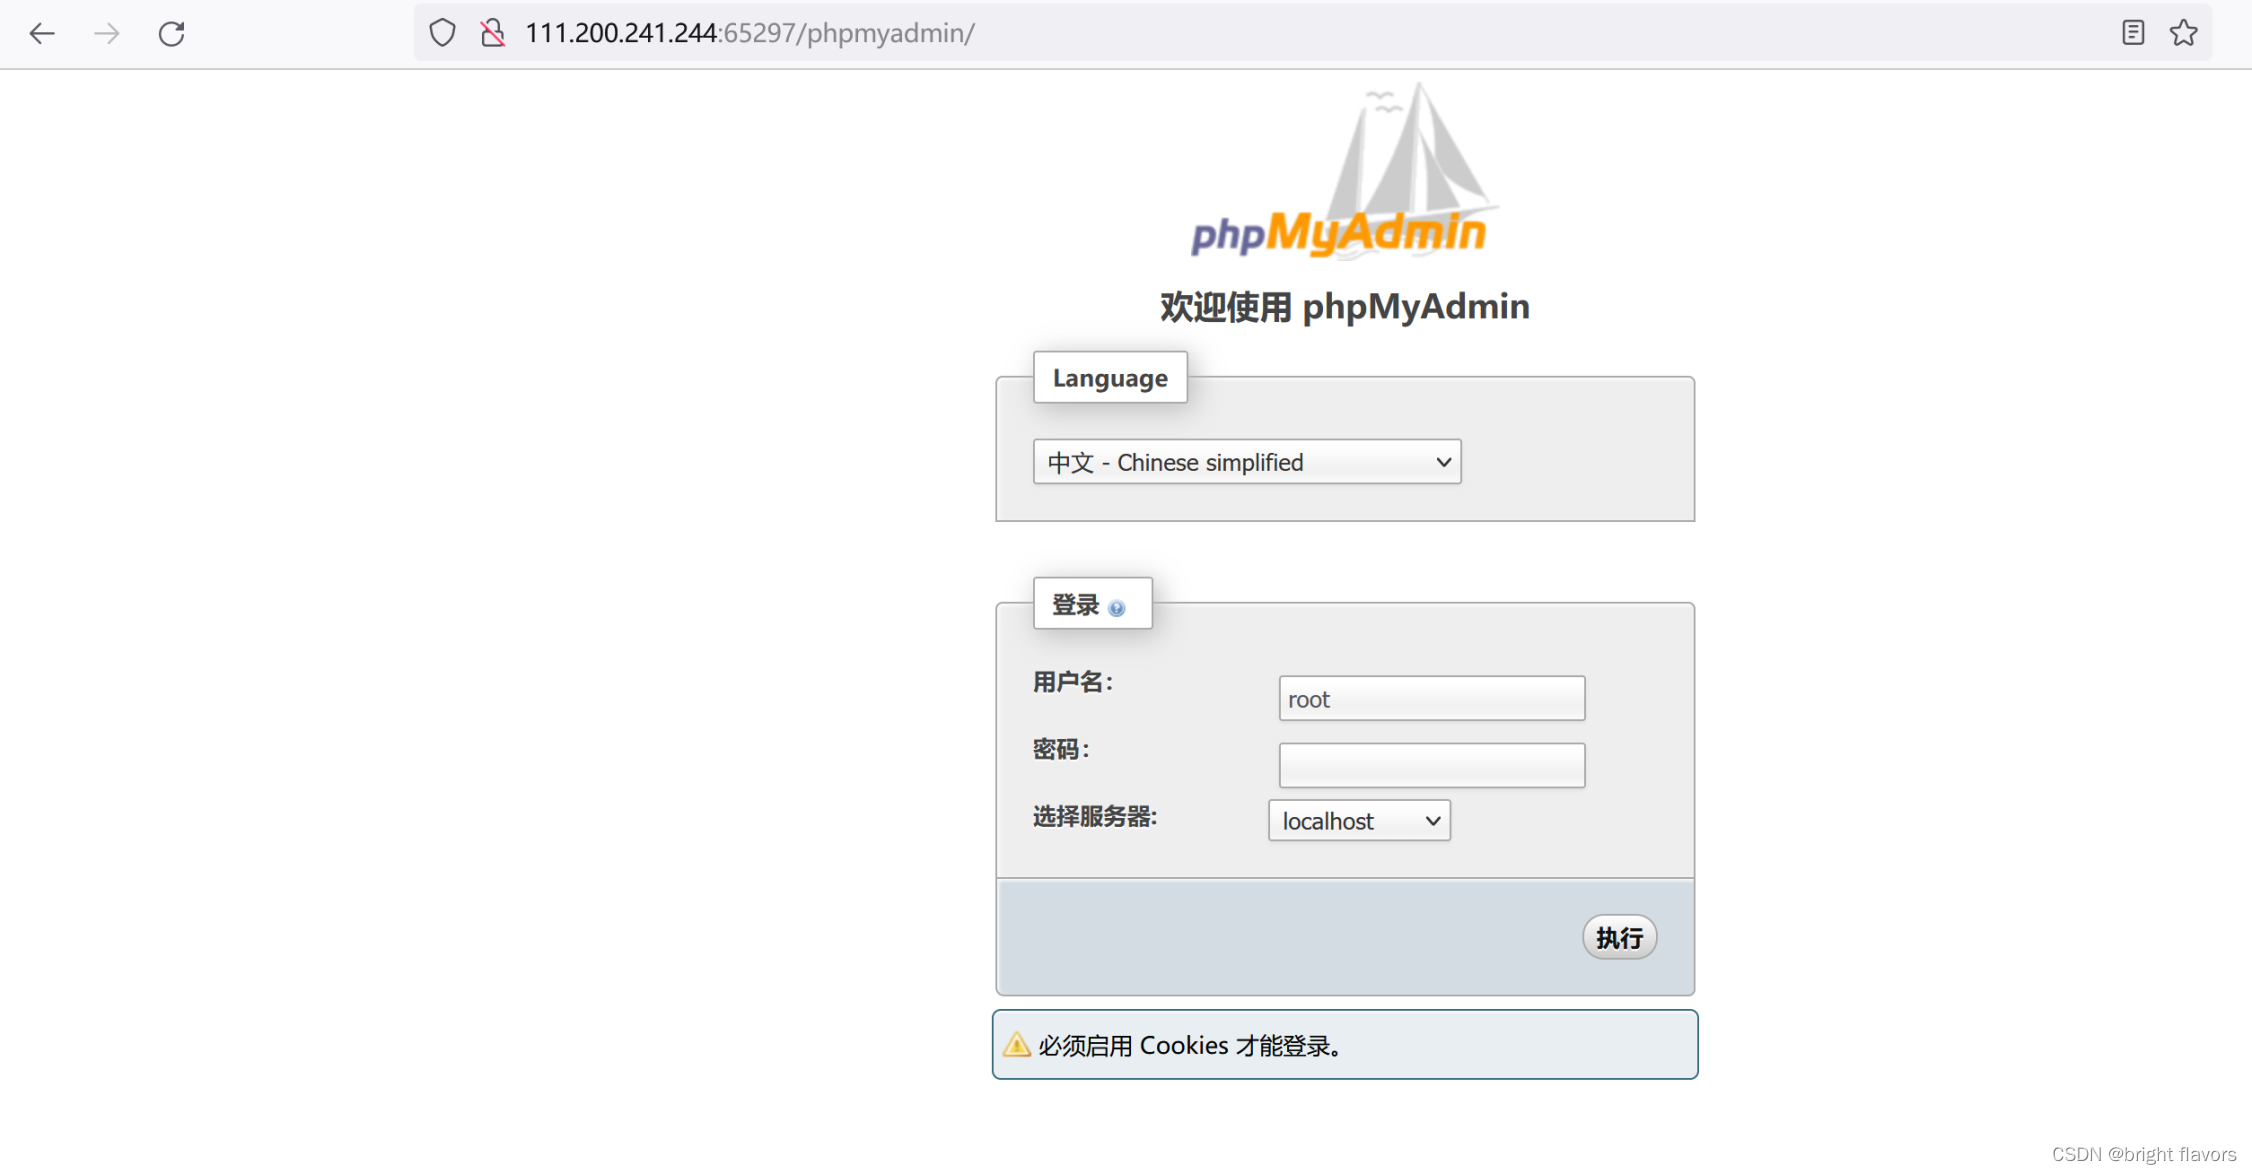Go back with the browser back arrow
Screen dimensions: 2252x1174
pyautogui.click(x=42, y=34)
